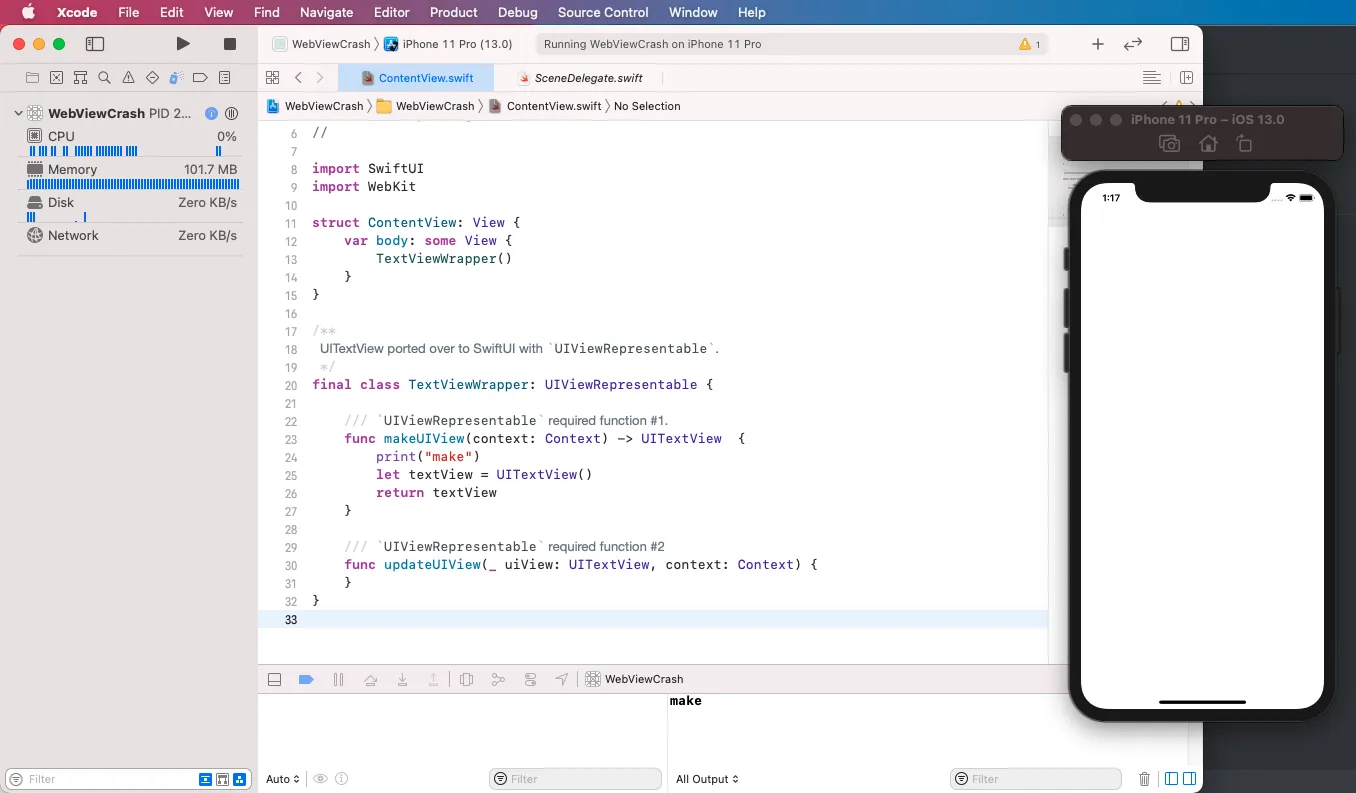
Task: Switch to the SceneDelegate.swift tab
Action: pyautogui.click(x=580, y=78)
